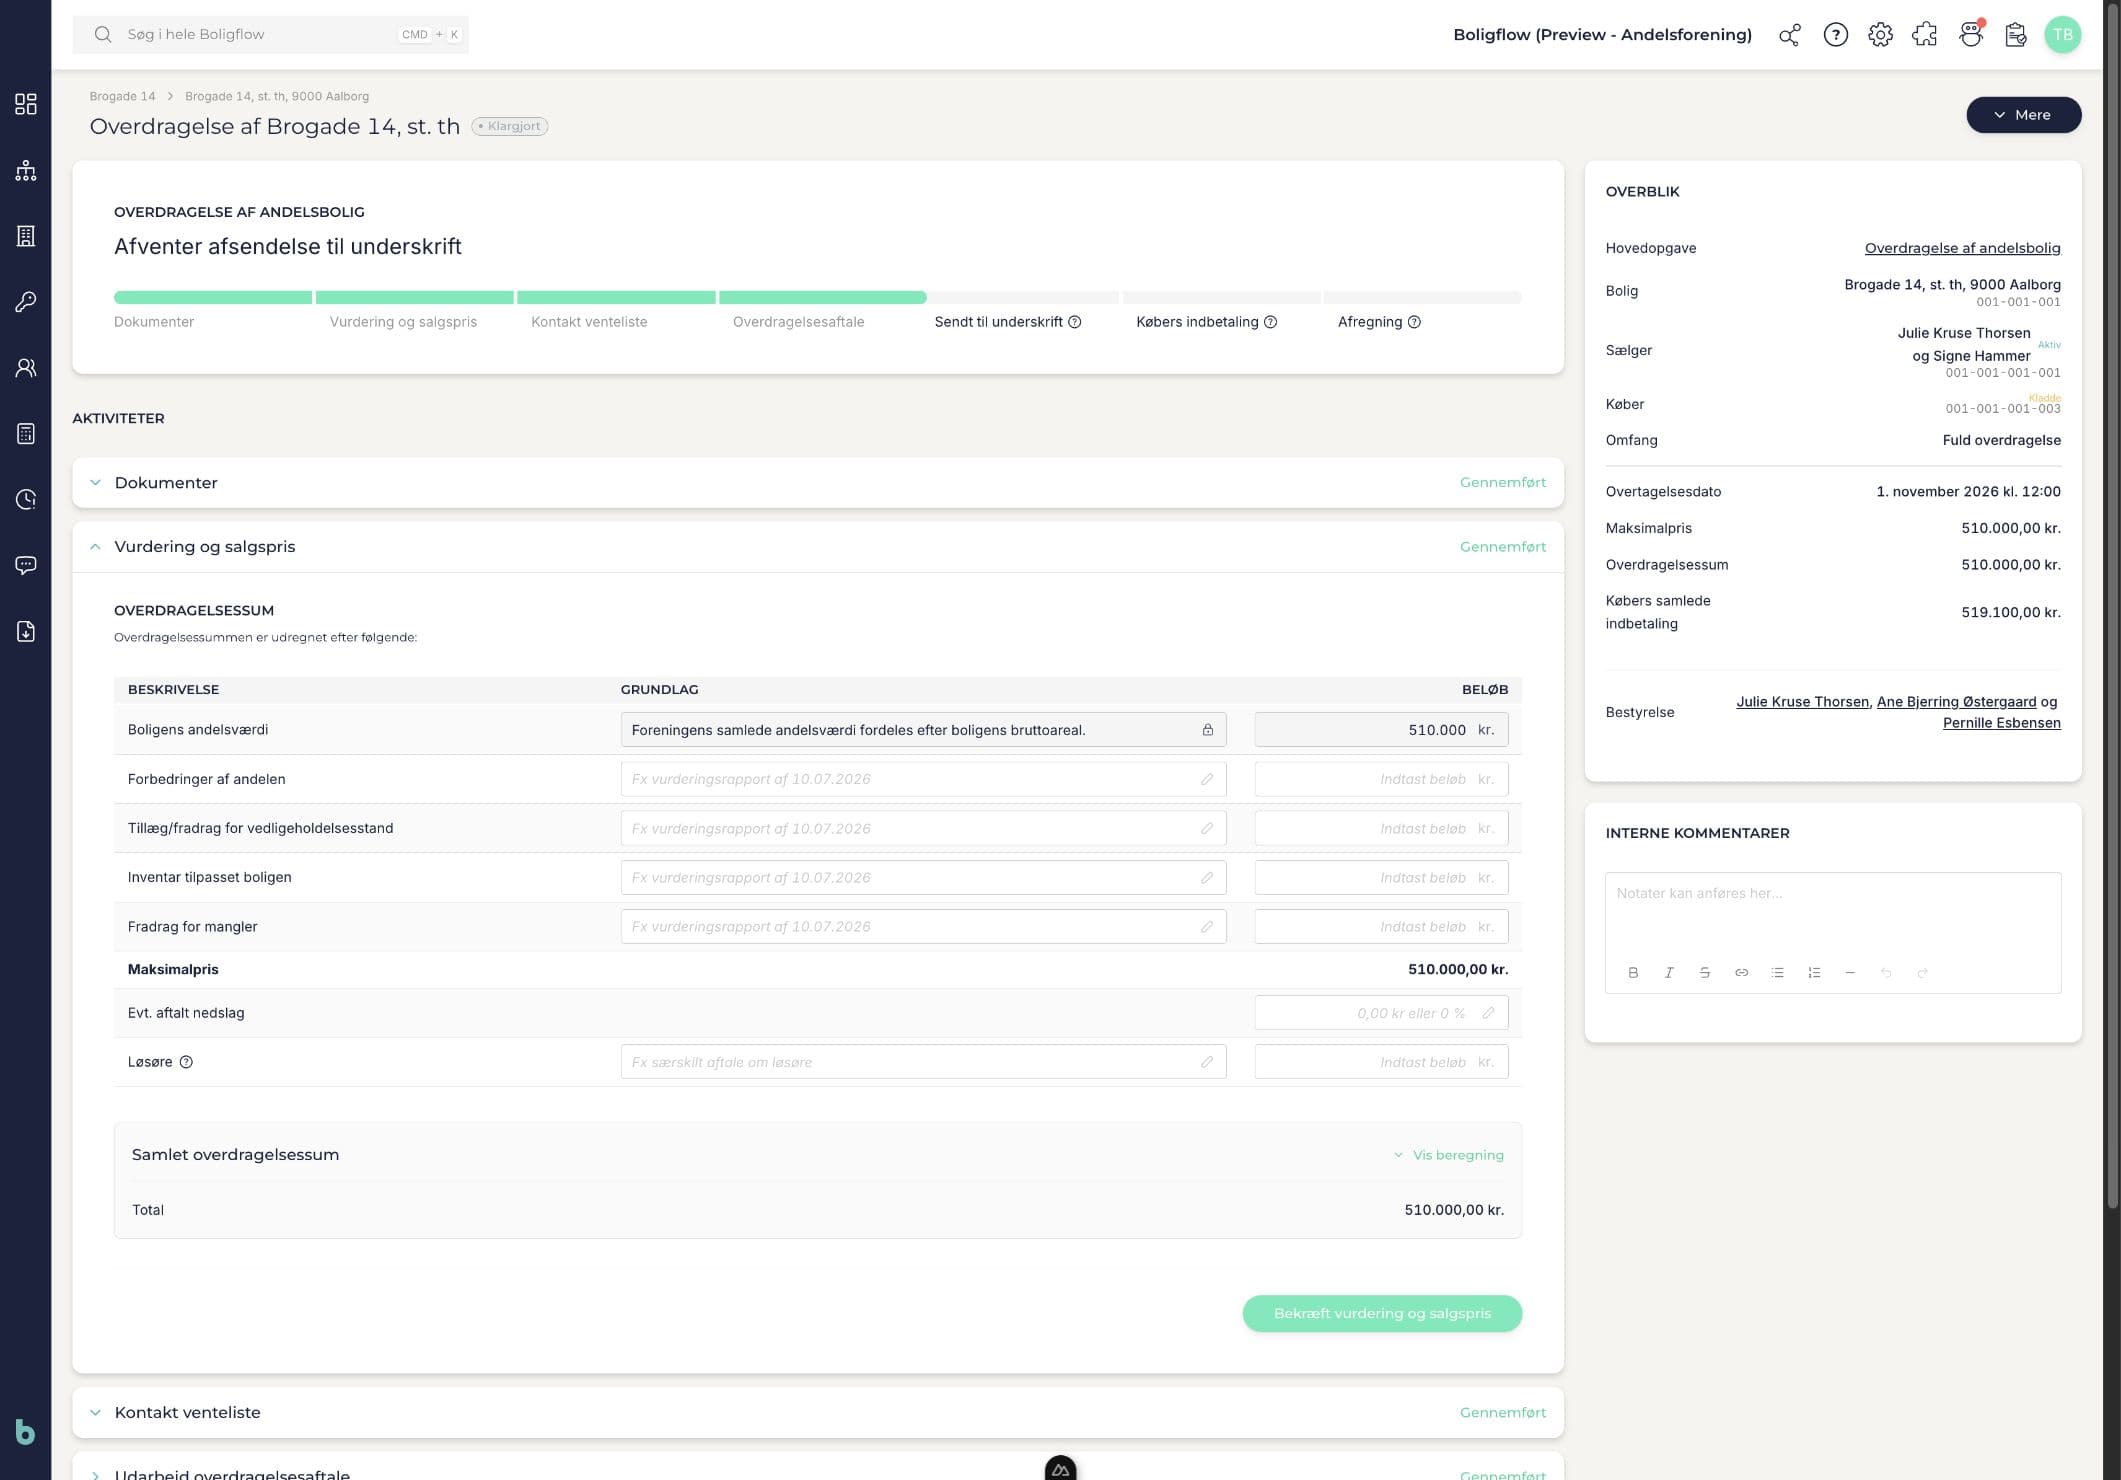This screenshot has height=1480, width=2121.
Task: Expand Vis beregning details
Action: tap(1448, 1155)
